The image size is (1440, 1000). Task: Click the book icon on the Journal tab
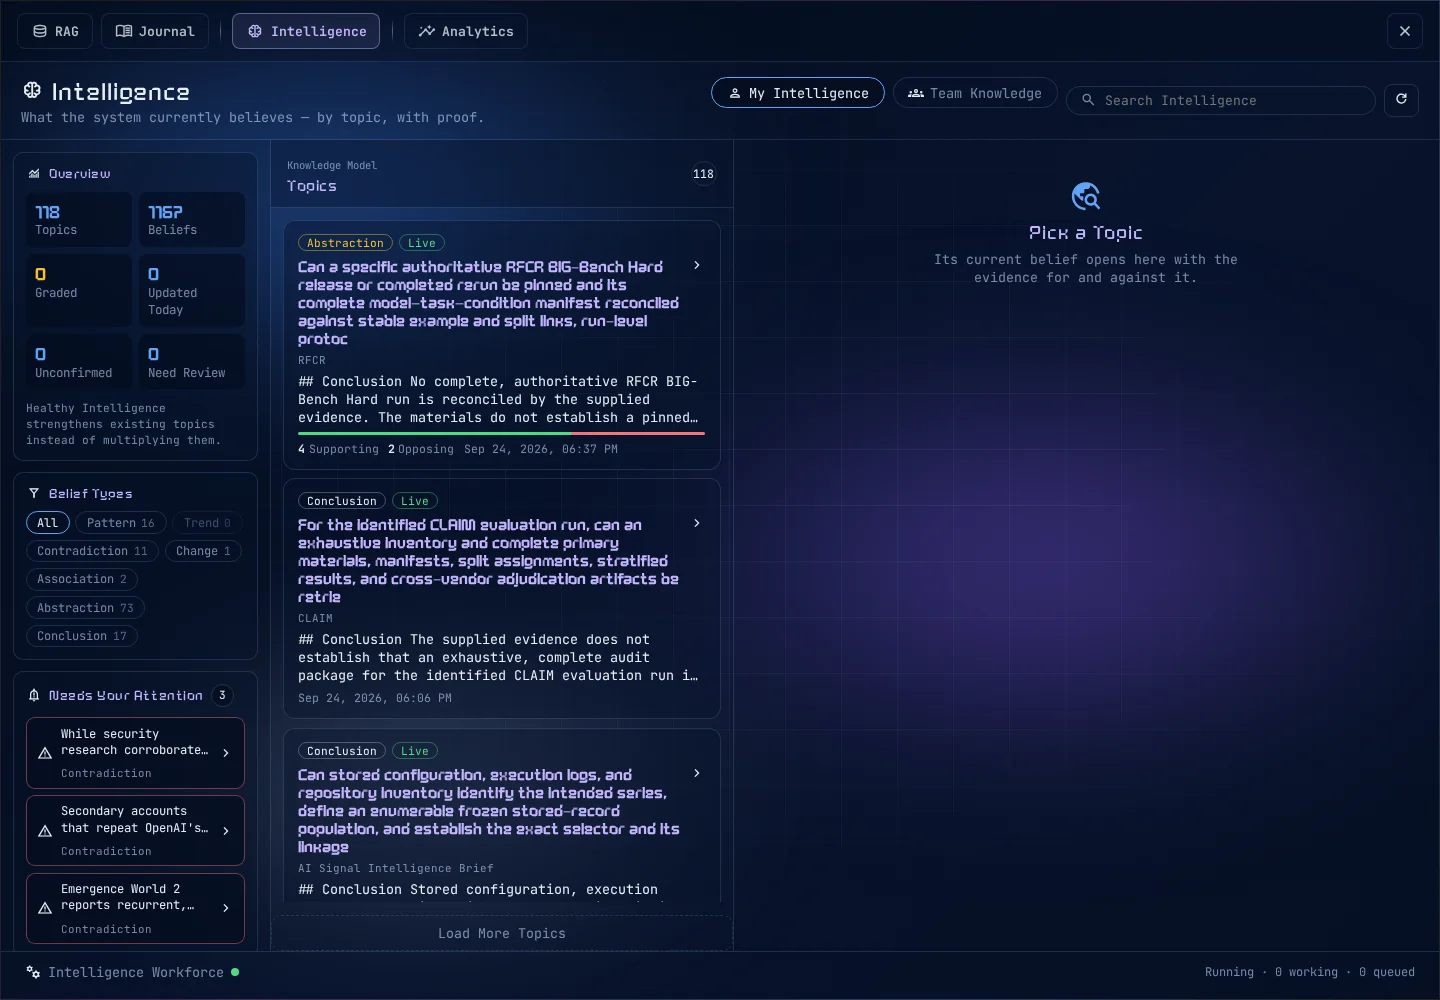coord(124,31)
